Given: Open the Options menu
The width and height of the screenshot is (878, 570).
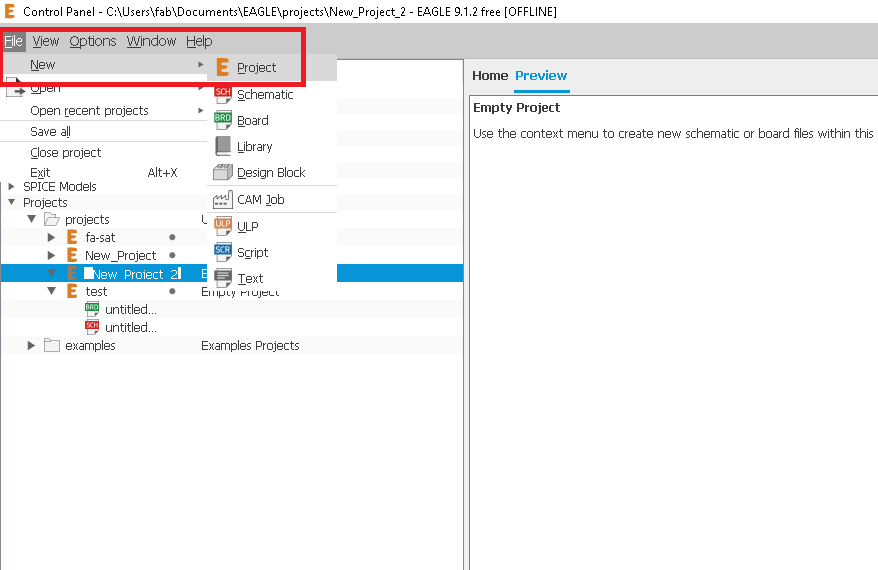Looking at the screenshot, I should click(x=93, y=41).
